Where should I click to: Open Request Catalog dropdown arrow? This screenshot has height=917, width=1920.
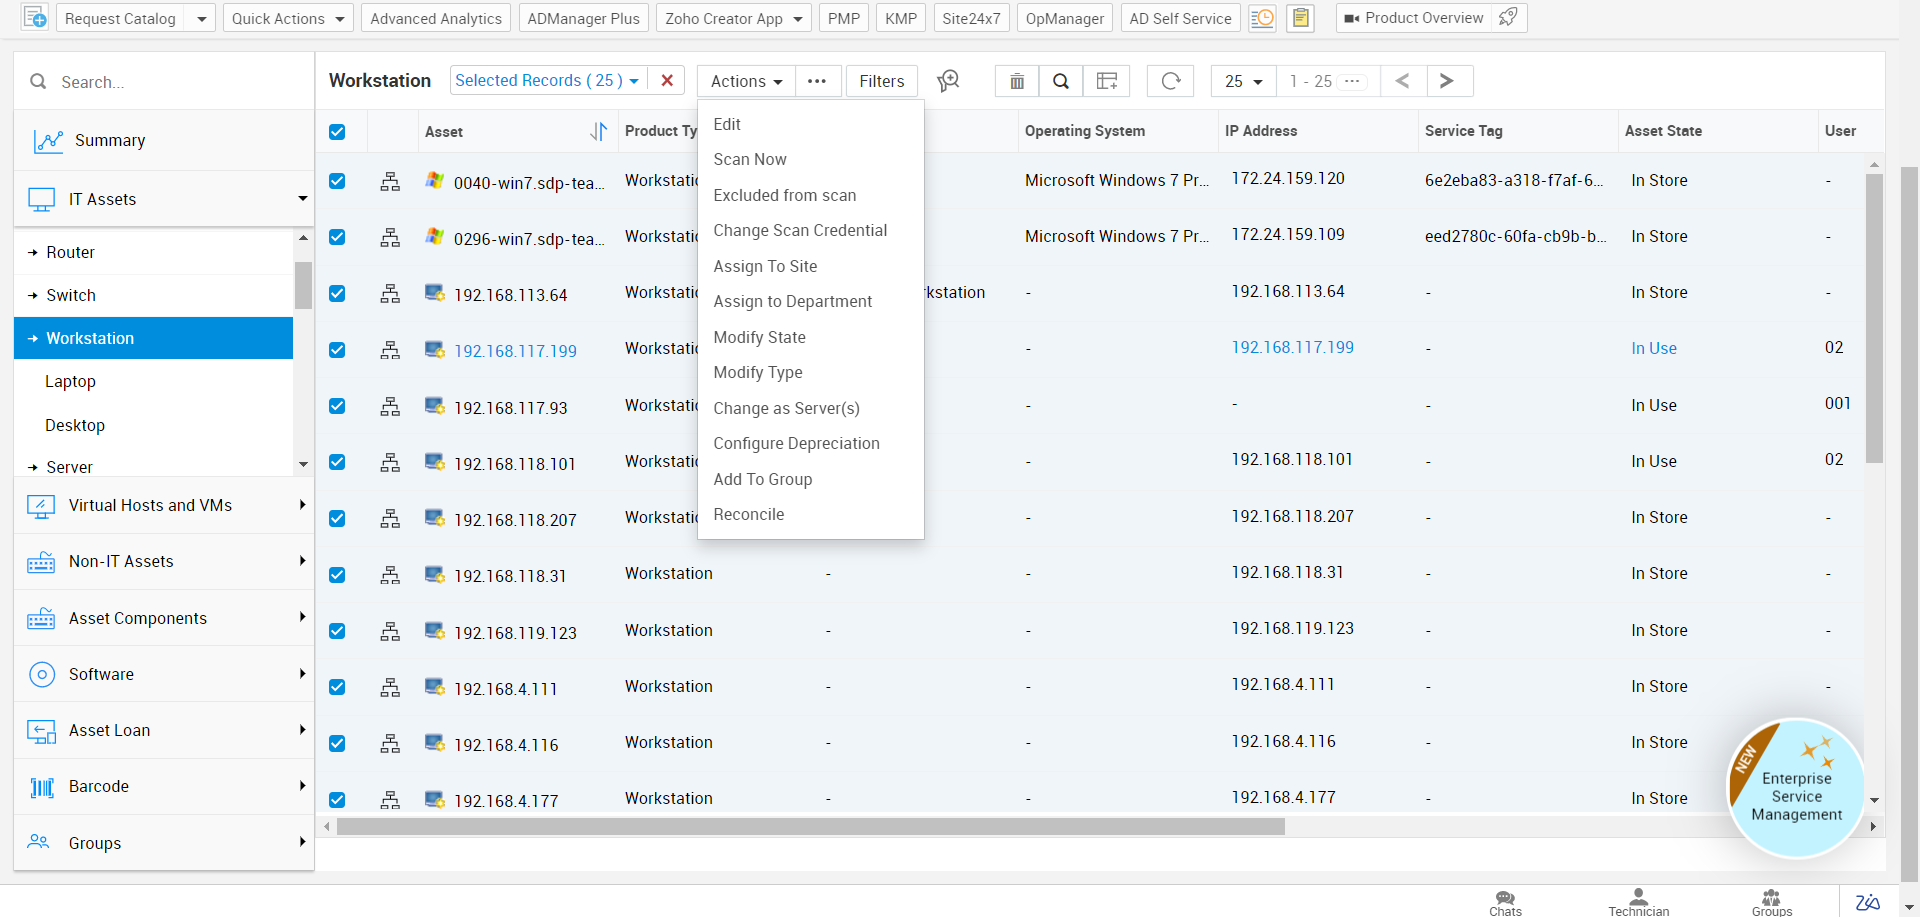pyautogui.click(x=202, y=19)
